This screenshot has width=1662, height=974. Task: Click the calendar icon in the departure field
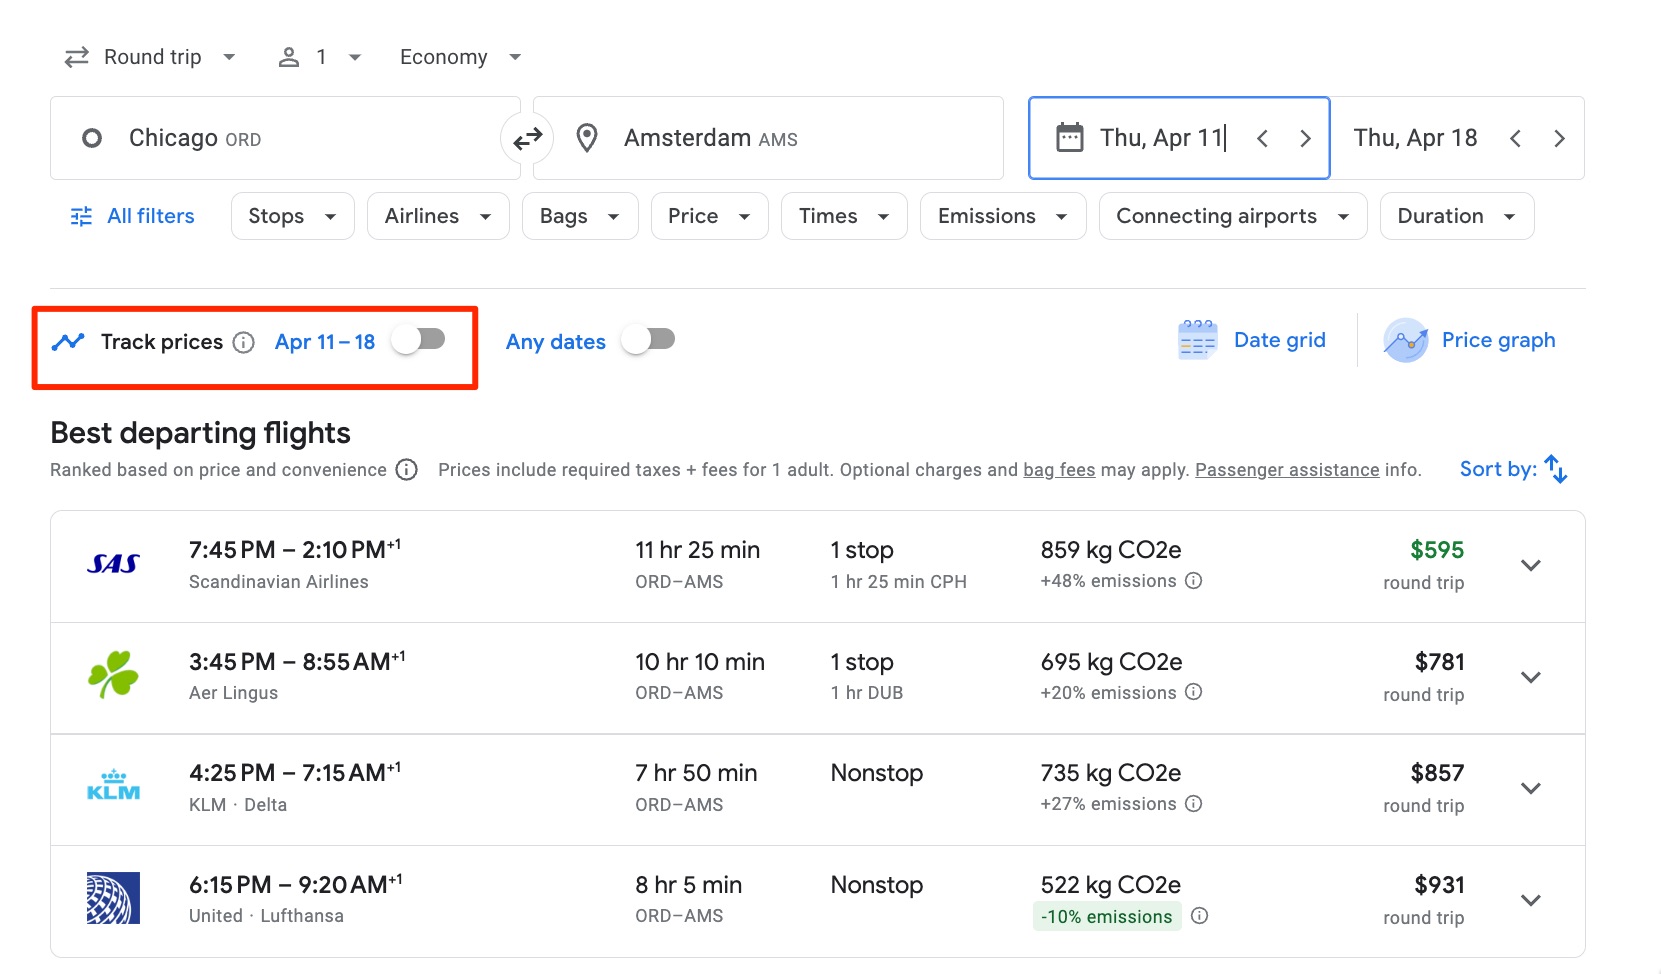1071,137
